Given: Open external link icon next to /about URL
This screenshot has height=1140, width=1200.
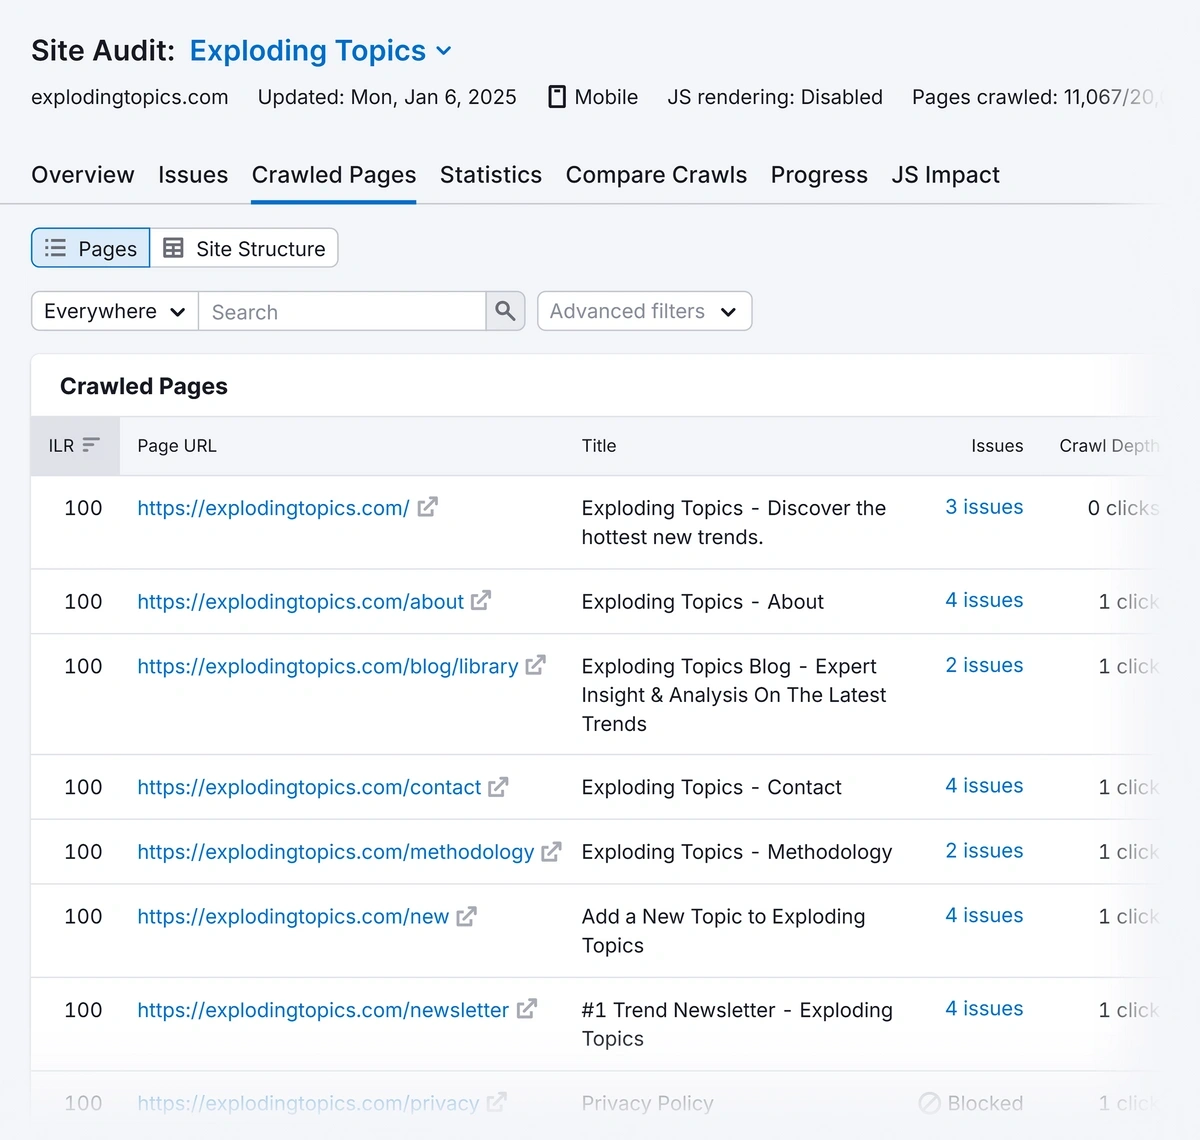Looking at the screenshot, I should [481, 600].
